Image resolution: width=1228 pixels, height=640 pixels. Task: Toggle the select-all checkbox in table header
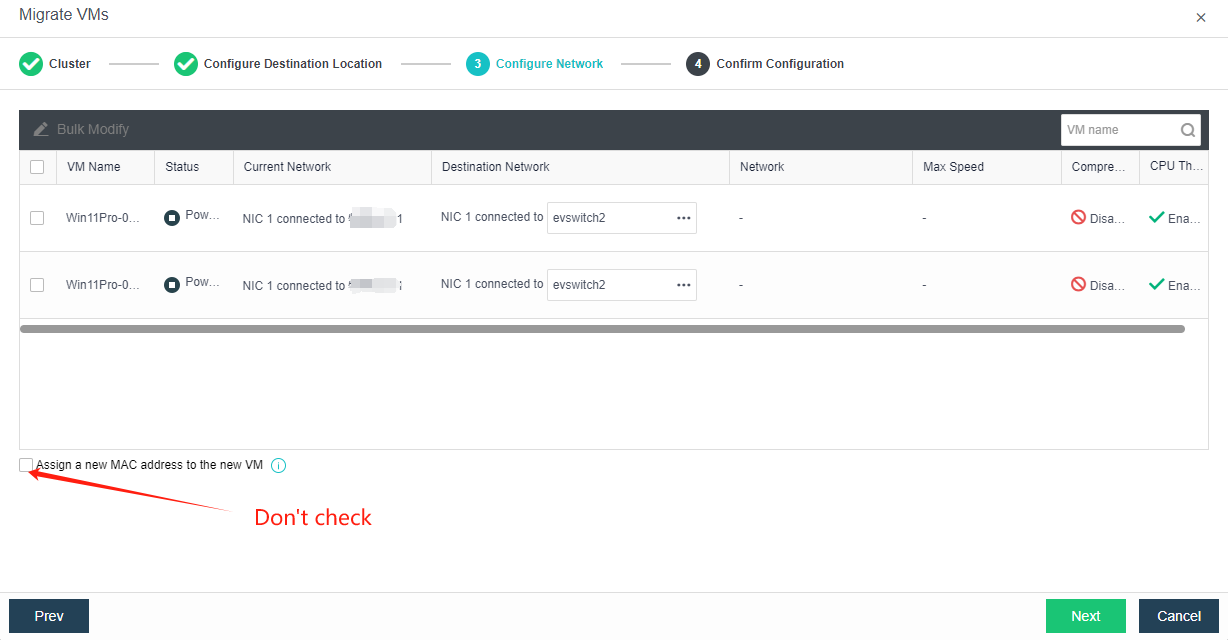click(x=37, y=167)
